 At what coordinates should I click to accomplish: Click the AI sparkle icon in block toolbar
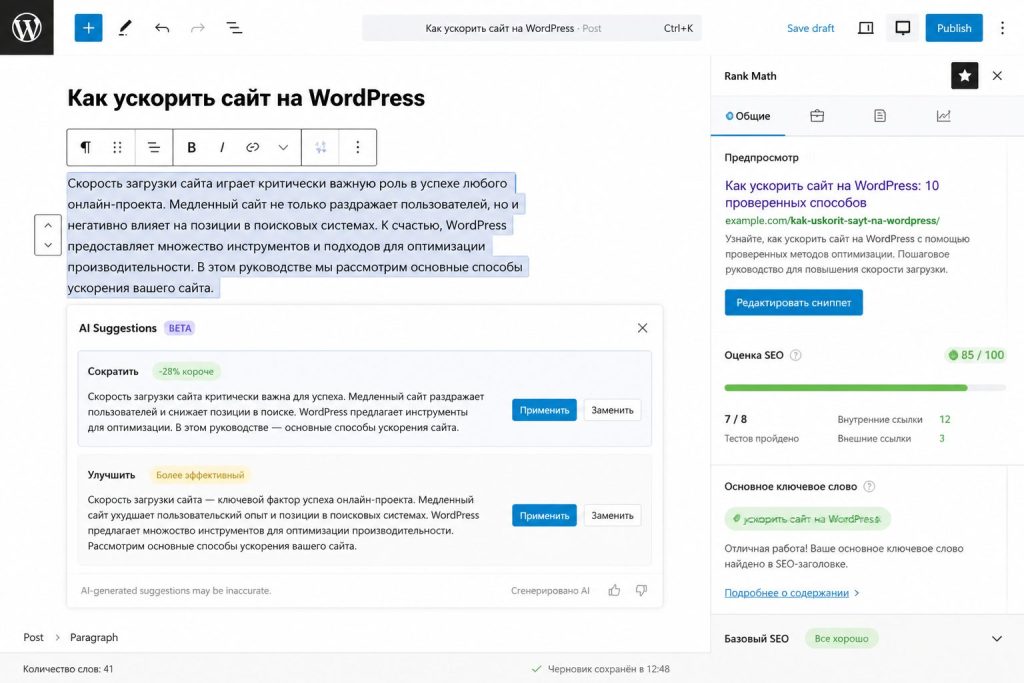click(x=321, y=147)
